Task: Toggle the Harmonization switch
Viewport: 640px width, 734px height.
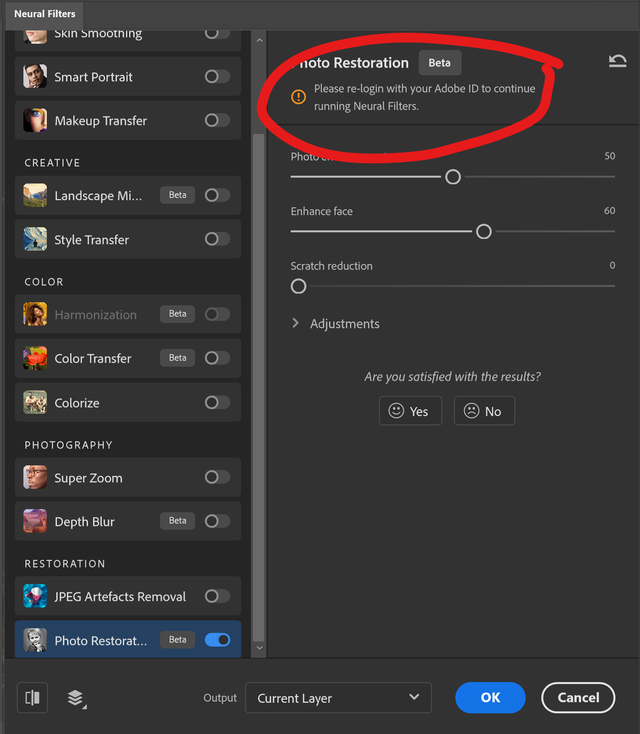Action: 217,314
